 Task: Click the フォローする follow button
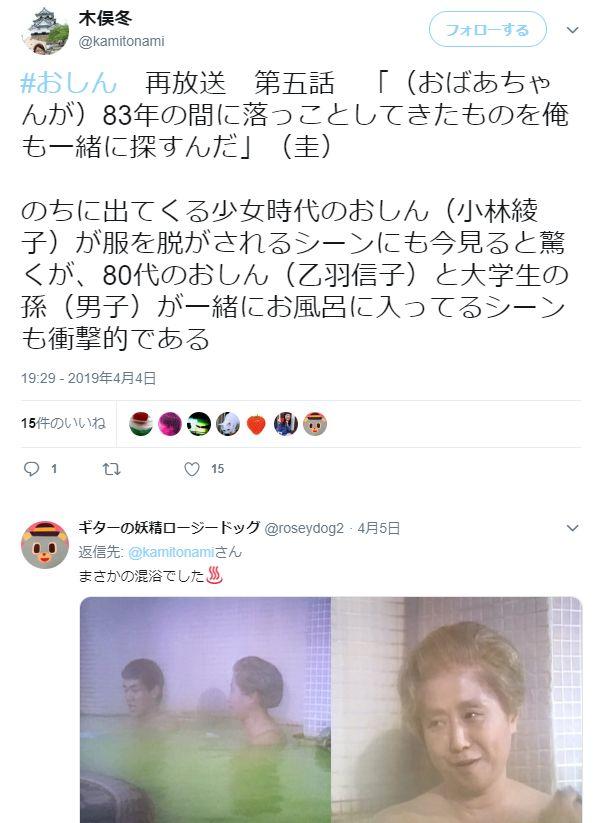point(488,29)
